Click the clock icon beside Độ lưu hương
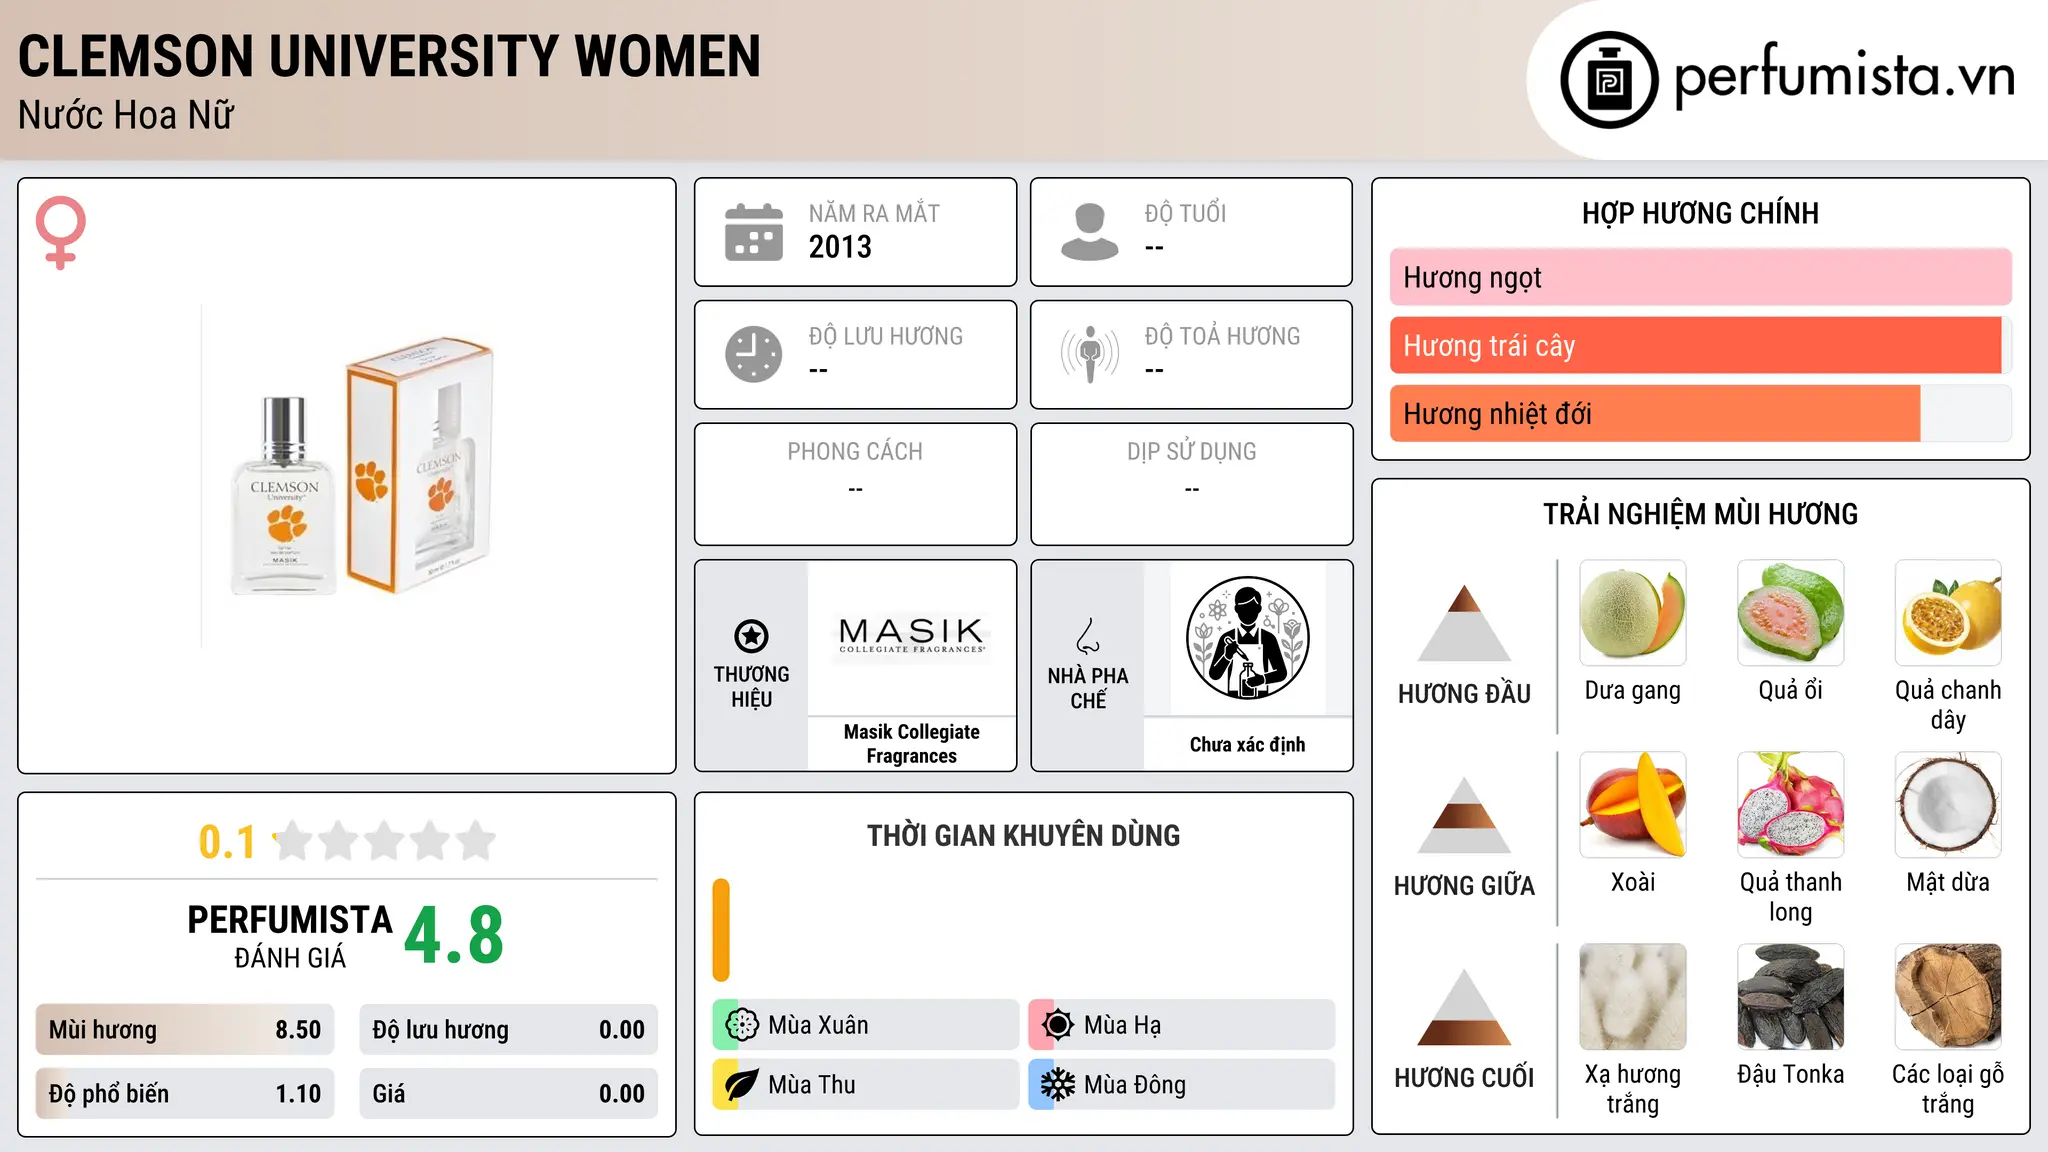The image size is (2048, 1152). point(754,354)
